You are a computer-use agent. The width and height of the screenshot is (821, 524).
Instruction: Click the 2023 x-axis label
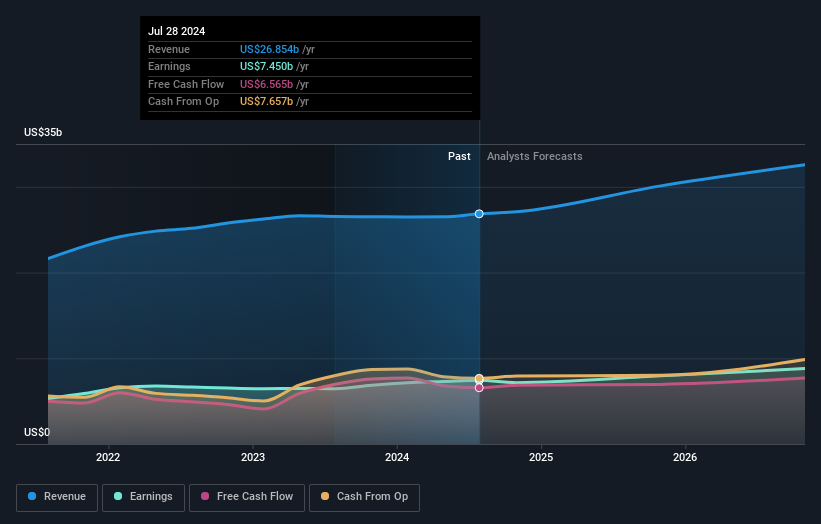tap(253, 457)
